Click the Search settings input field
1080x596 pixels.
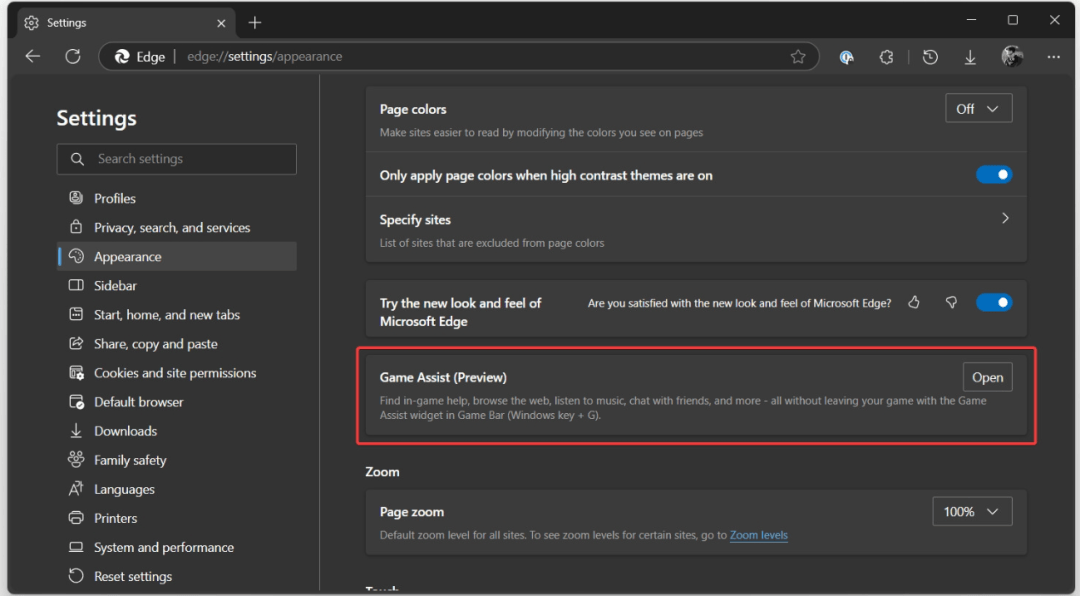[177, 159]
